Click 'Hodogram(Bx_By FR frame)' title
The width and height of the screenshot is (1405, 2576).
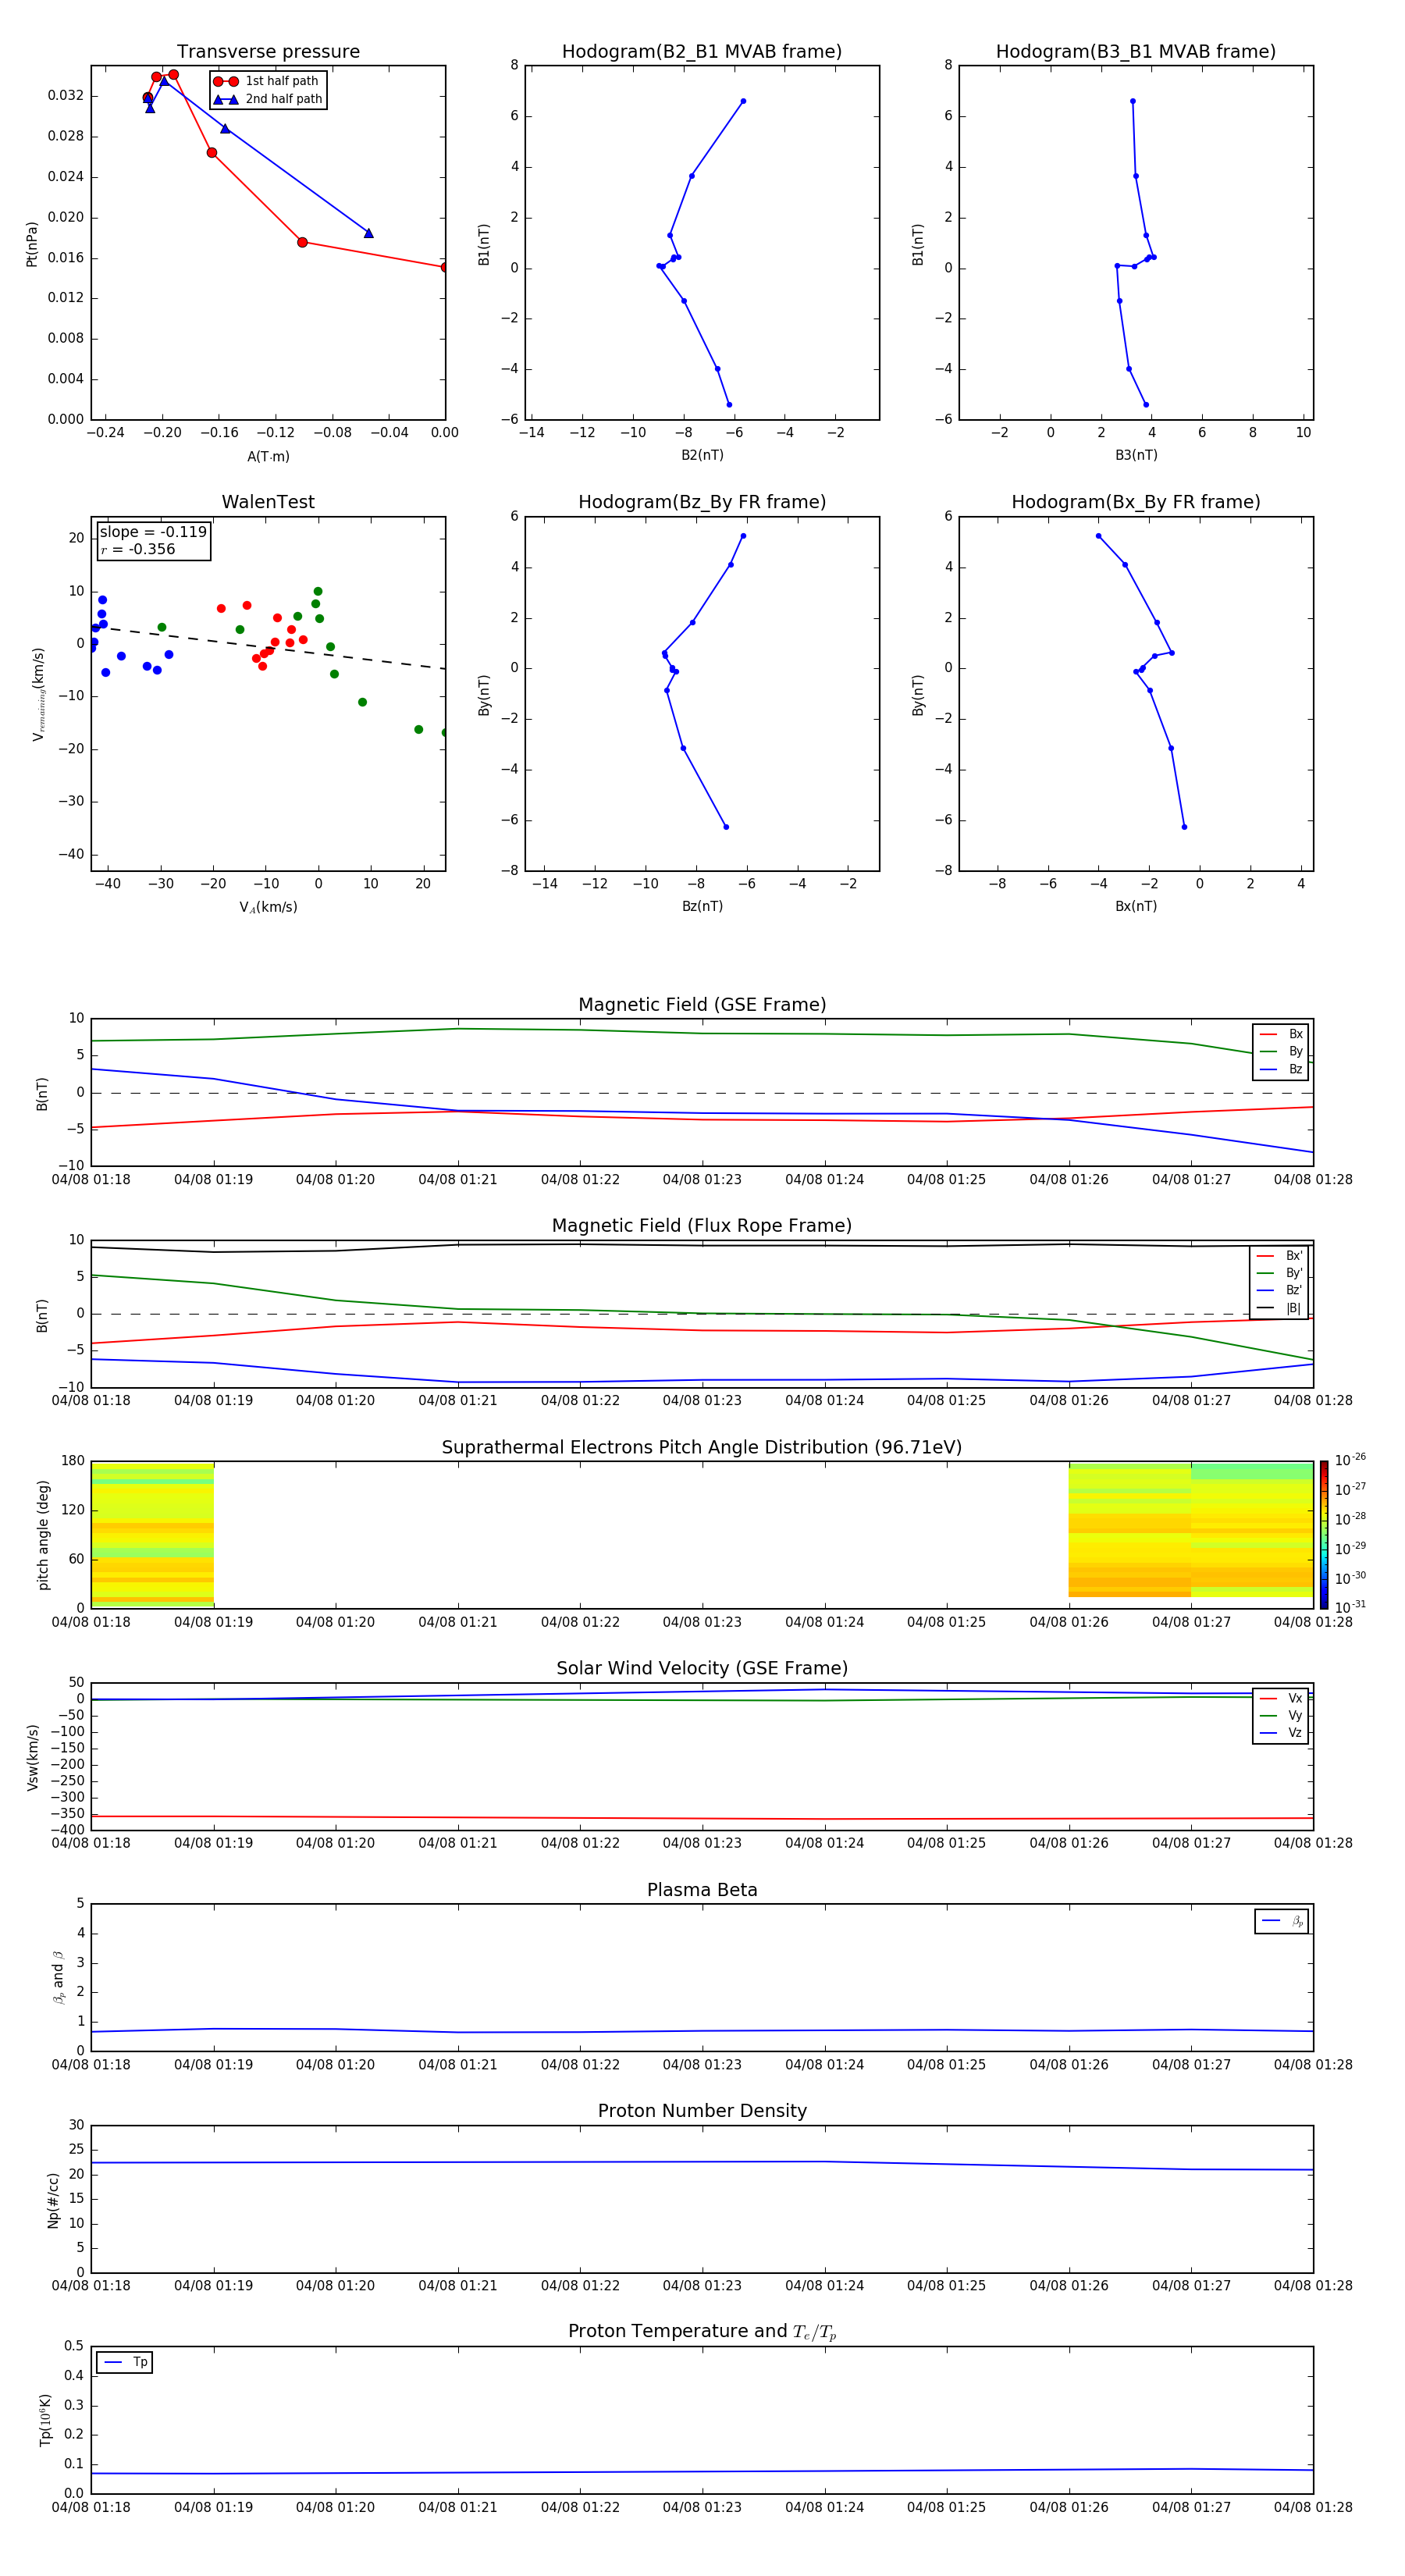(x=1136, y=502)
